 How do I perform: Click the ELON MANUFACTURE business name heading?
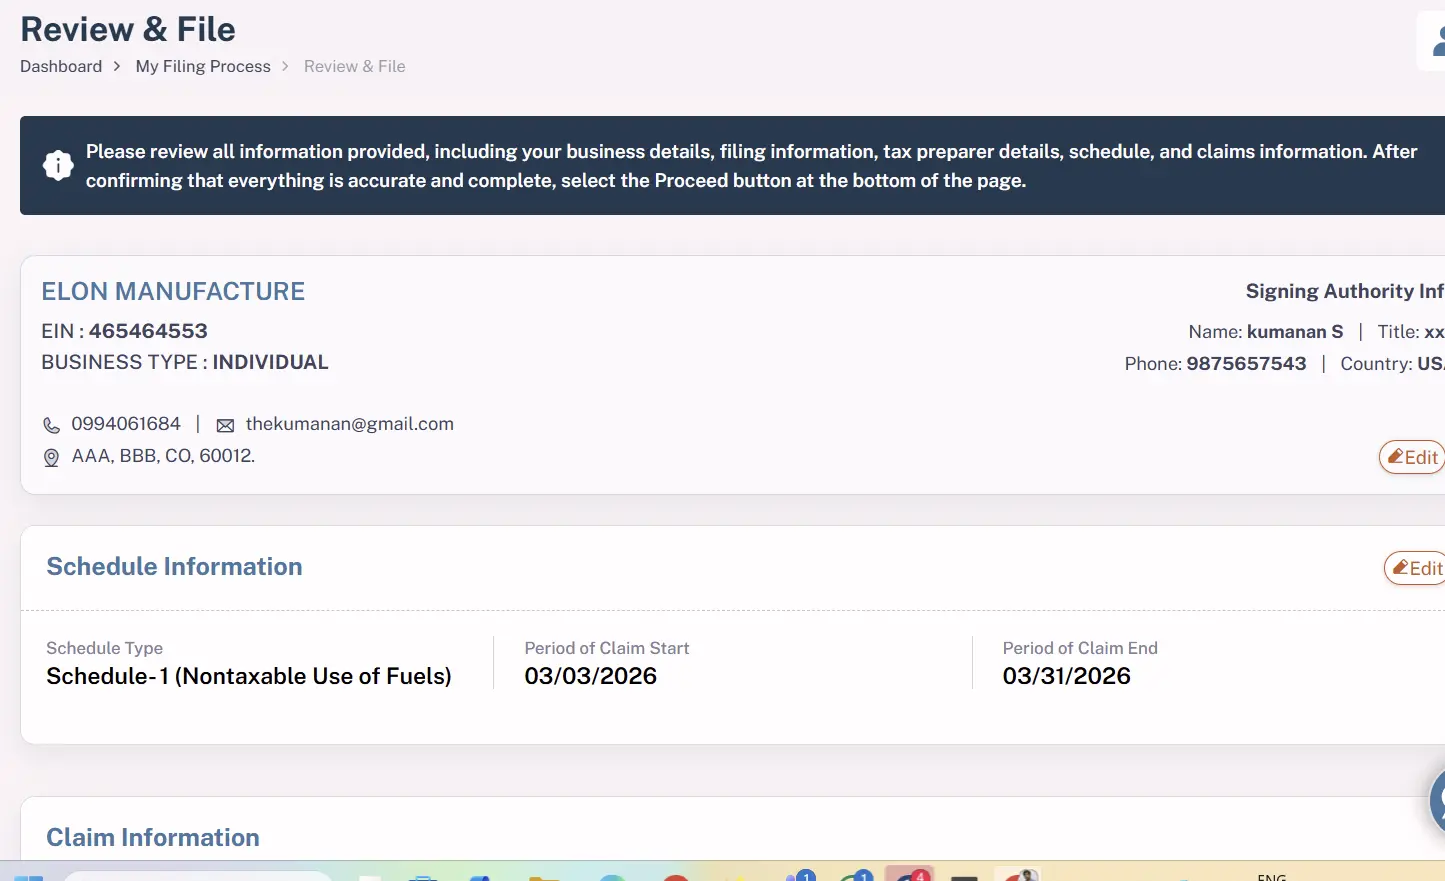173,291
